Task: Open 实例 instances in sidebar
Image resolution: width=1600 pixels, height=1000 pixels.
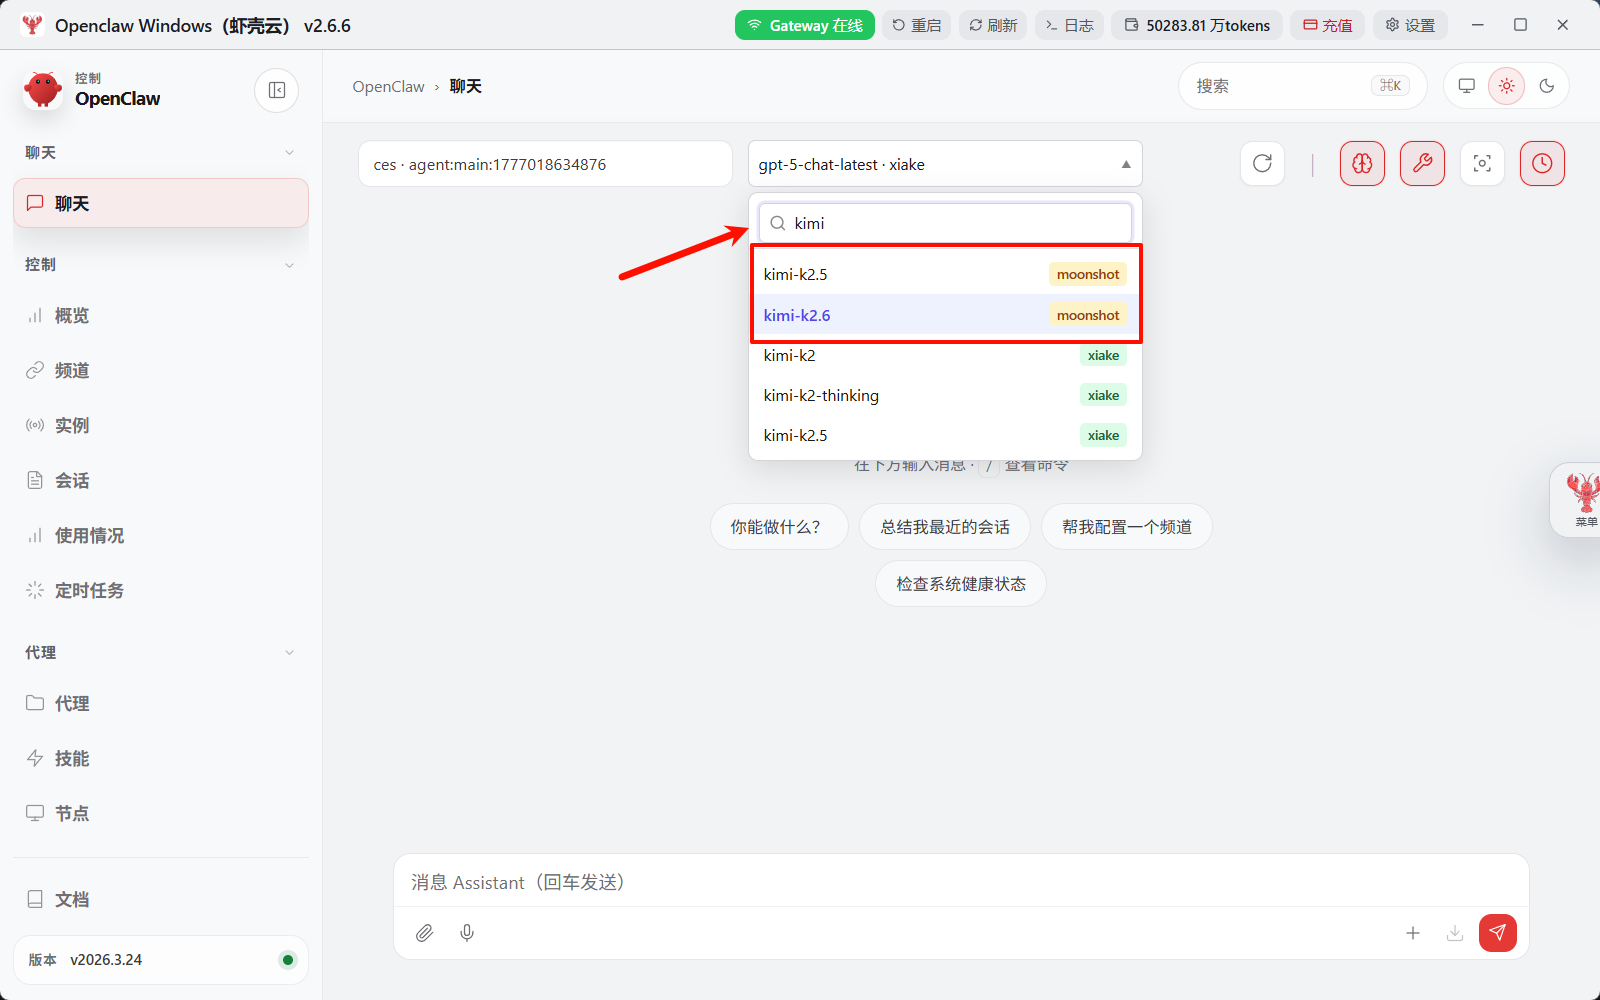Action: point(161,426)
